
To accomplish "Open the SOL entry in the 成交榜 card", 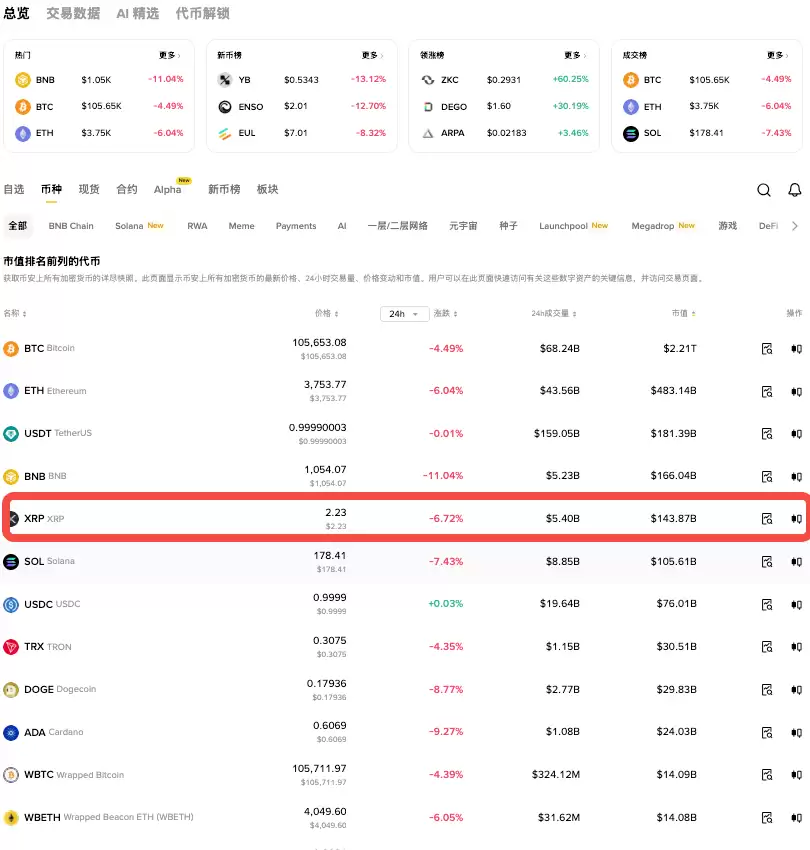I will (x=707, y=133).
